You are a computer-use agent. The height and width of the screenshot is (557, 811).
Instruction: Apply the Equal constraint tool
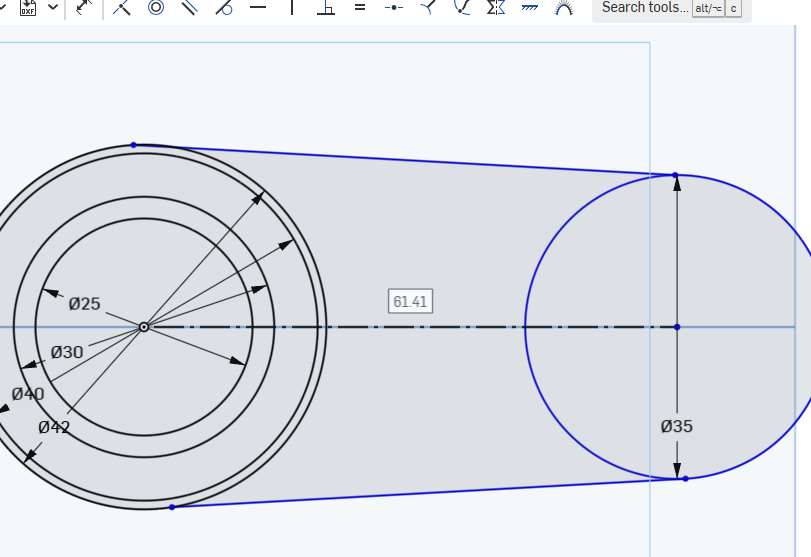pyautogui.click(x=360, y=7)
